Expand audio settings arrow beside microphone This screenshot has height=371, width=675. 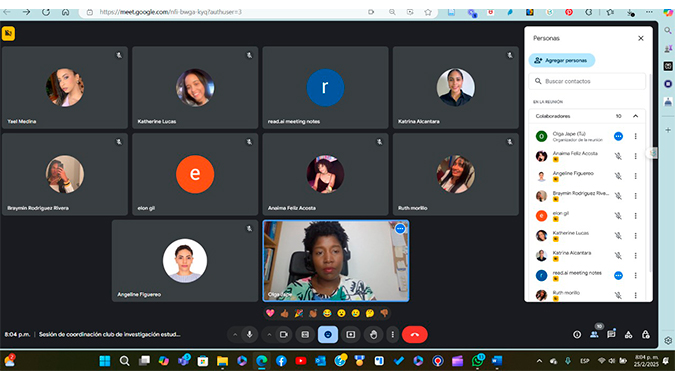coord(235,334)
